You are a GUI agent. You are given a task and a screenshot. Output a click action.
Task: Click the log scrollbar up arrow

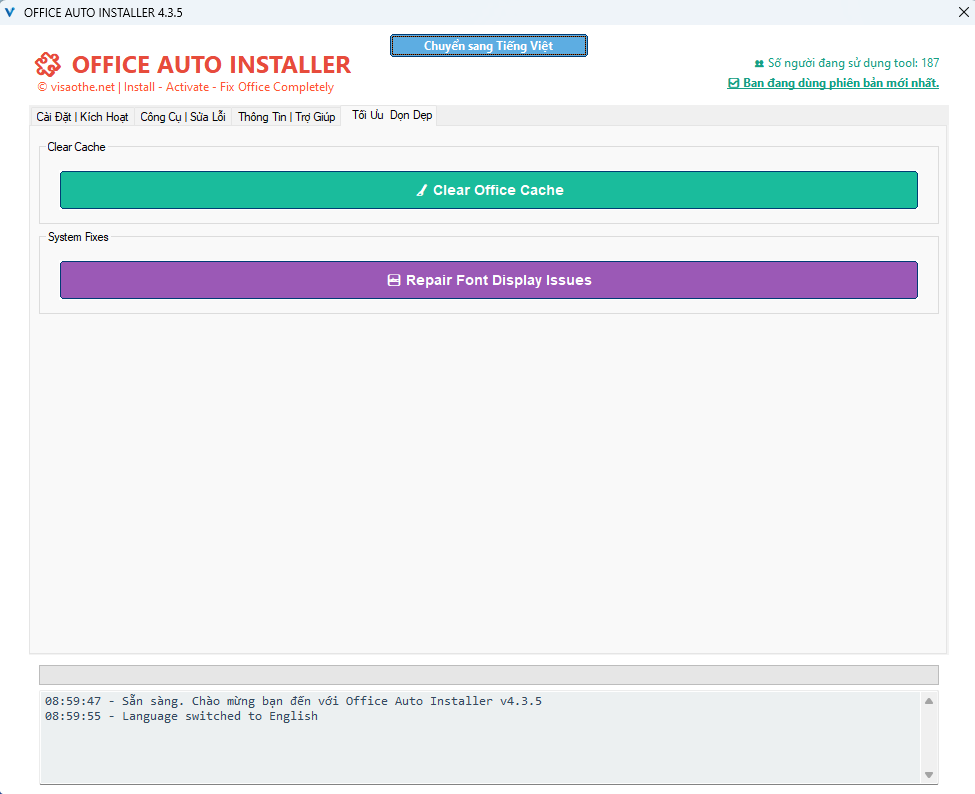click(929, 701)
